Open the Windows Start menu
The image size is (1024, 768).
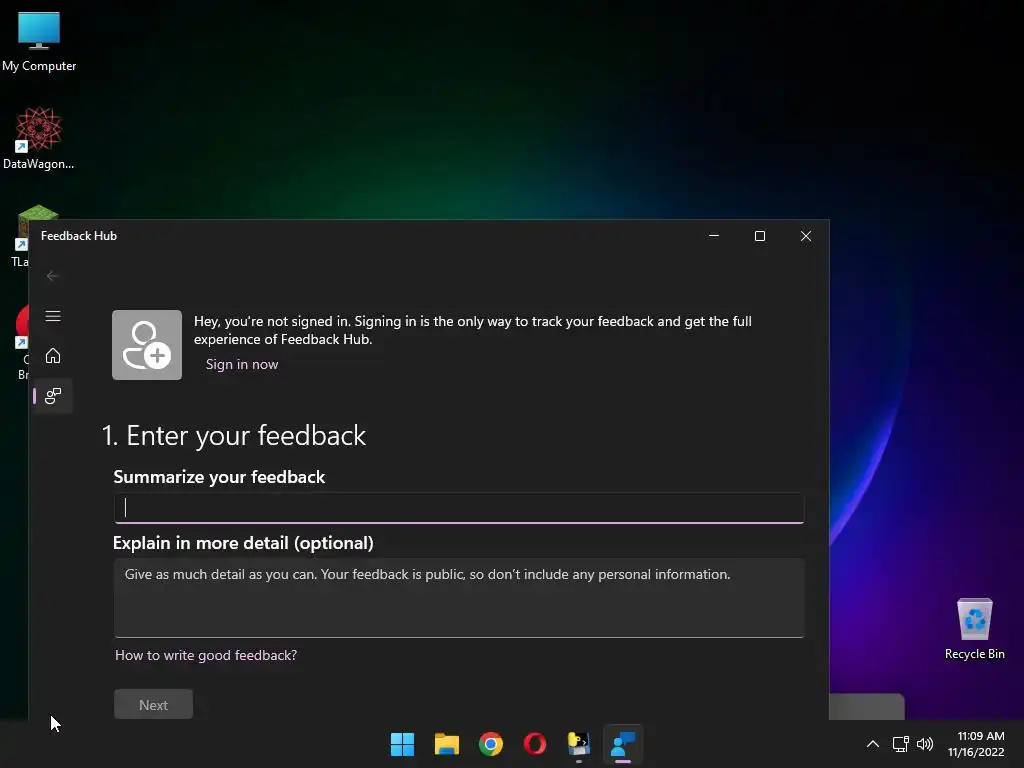[x=402, y=744]
